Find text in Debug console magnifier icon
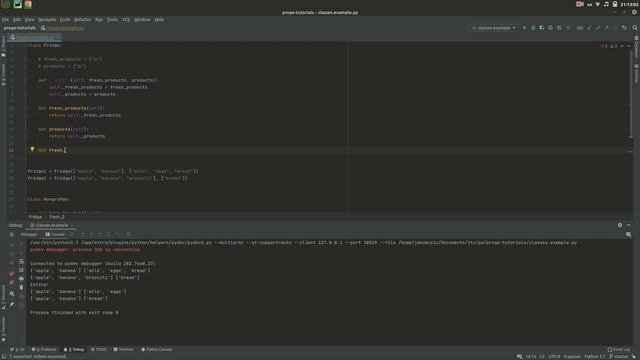The height and width of the screenshot is (360, 640). click(629, 234)
